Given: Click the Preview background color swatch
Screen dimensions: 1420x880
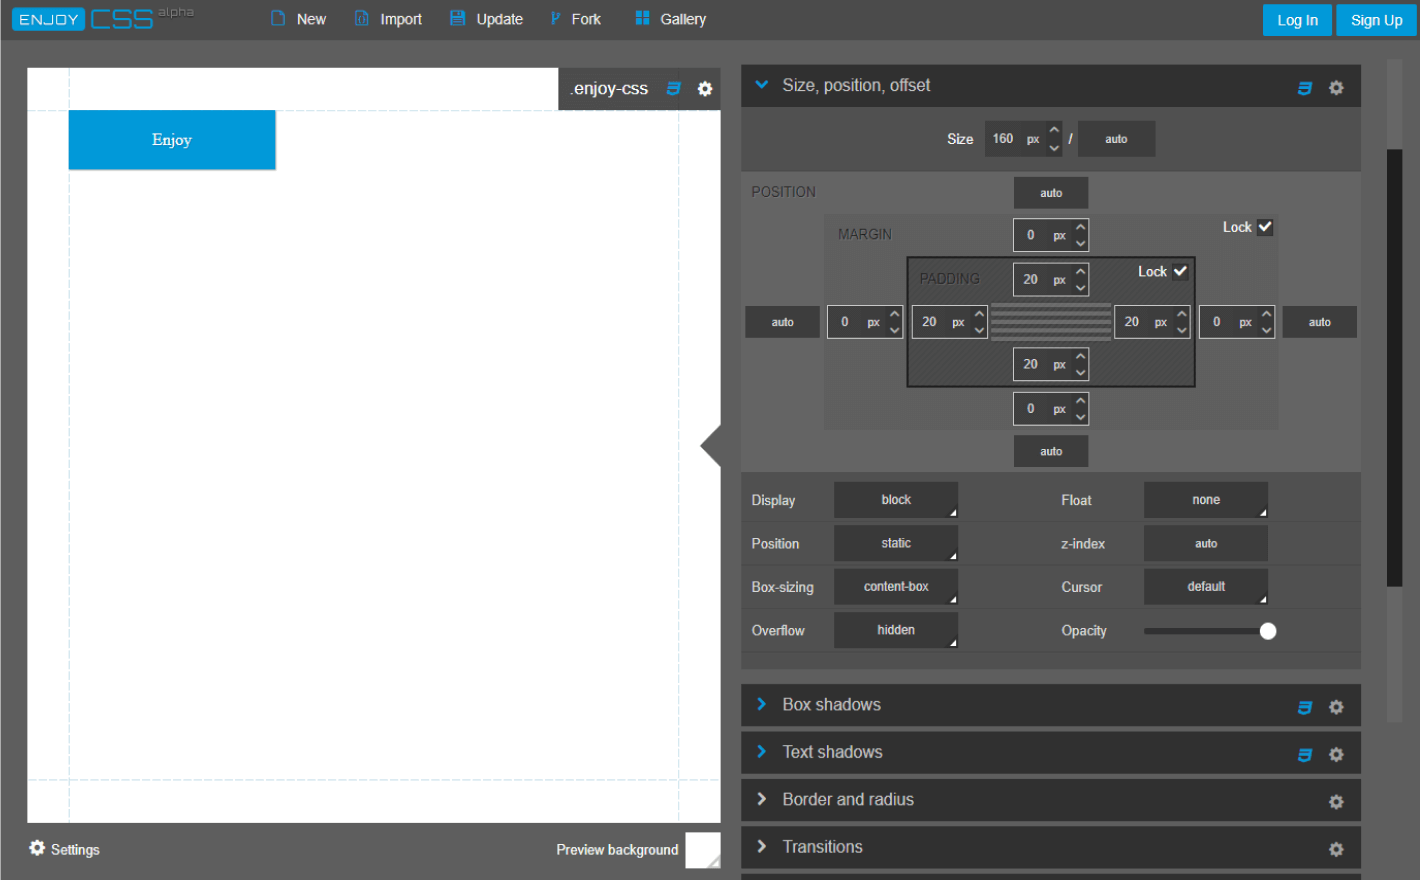Looking at the screenshot, I should [702, 850].
